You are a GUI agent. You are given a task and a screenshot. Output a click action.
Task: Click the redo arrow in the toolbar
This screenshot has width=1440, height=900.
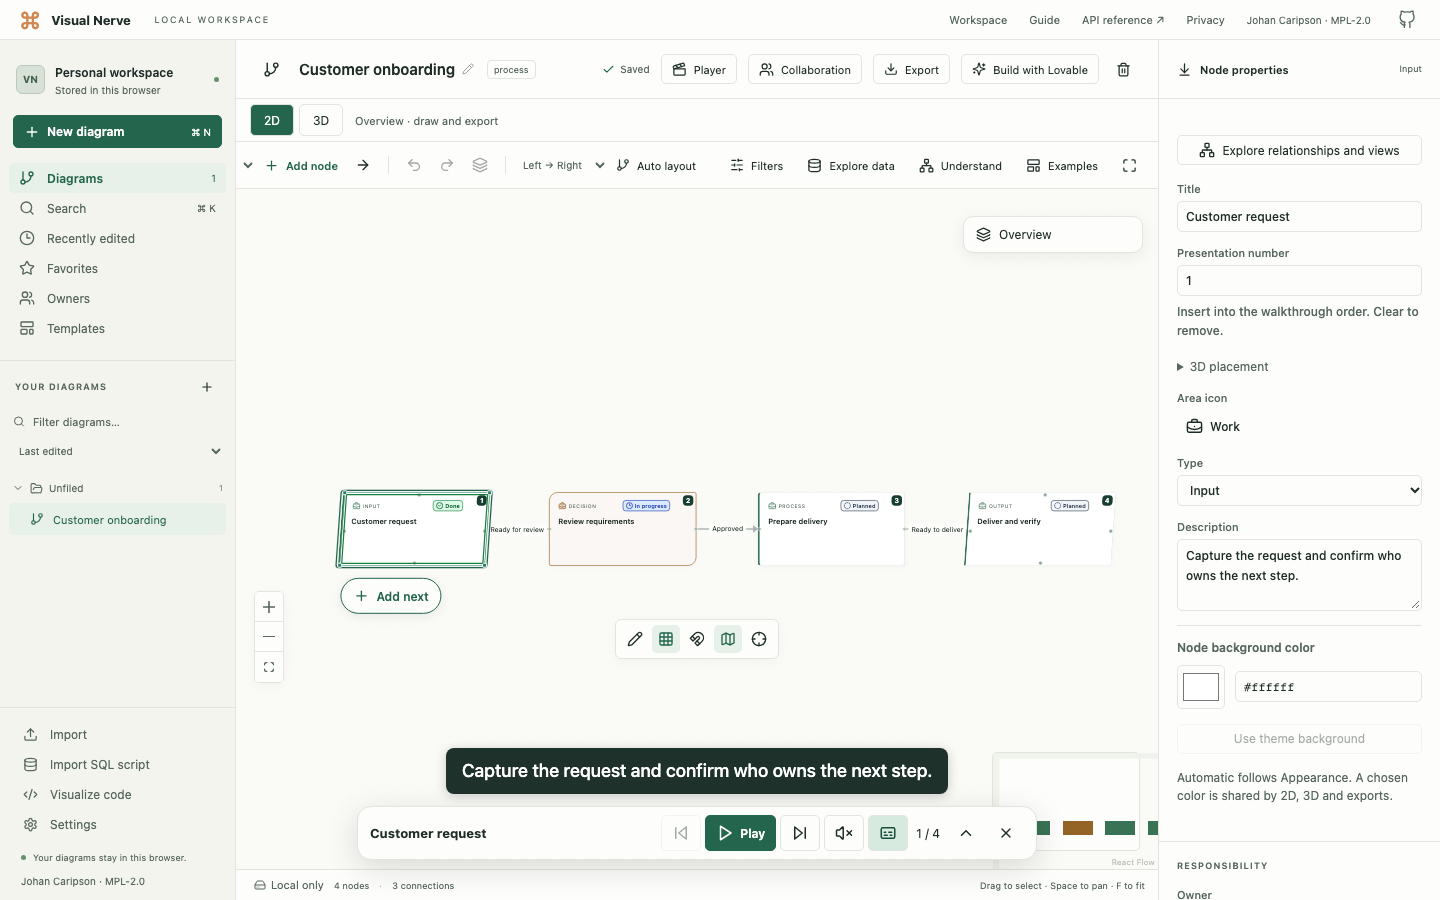(447, 166)
